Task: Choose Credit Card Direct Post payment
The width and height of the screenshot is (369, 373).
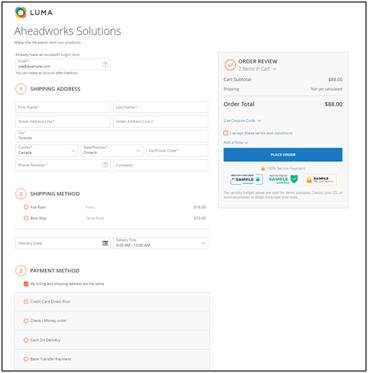Action: (26, 302)
